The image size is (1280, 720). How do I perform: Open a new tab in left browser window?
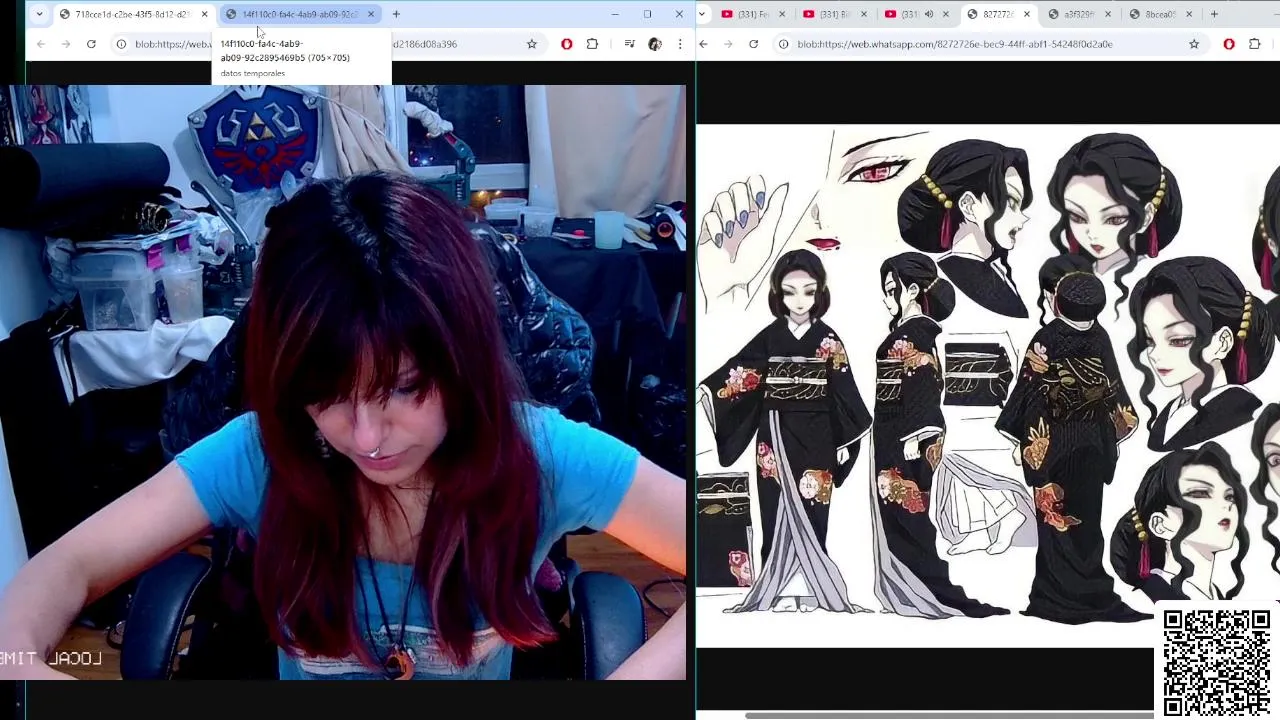pyautogui.click(x=396, y=14)
